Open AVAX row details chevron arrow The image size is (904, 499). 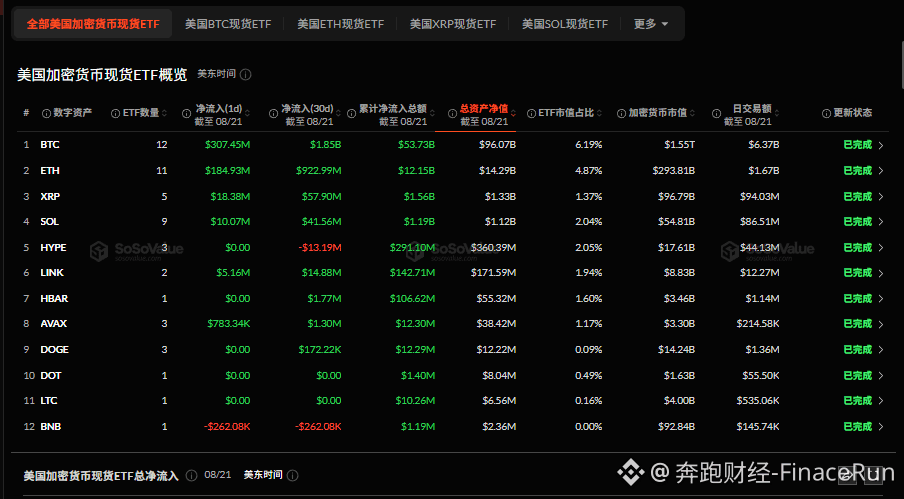(881, 324)
